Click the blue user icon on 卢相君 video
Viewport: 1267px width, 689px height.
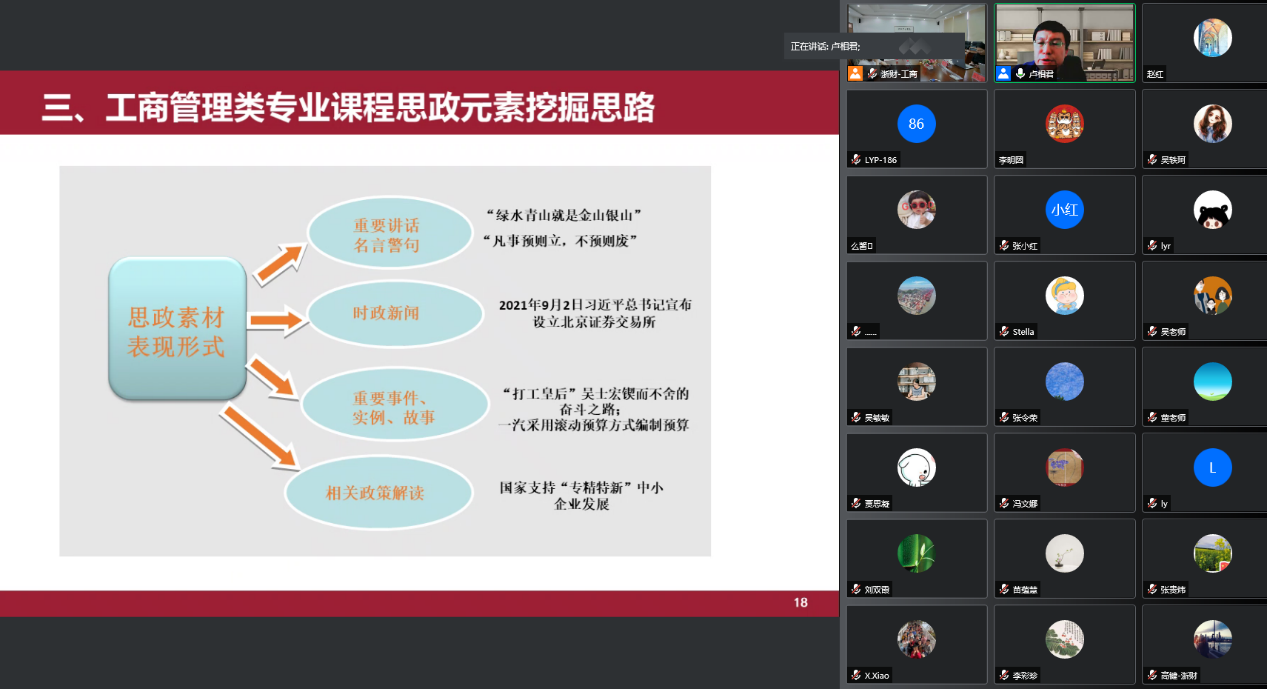coord(1003,74)
